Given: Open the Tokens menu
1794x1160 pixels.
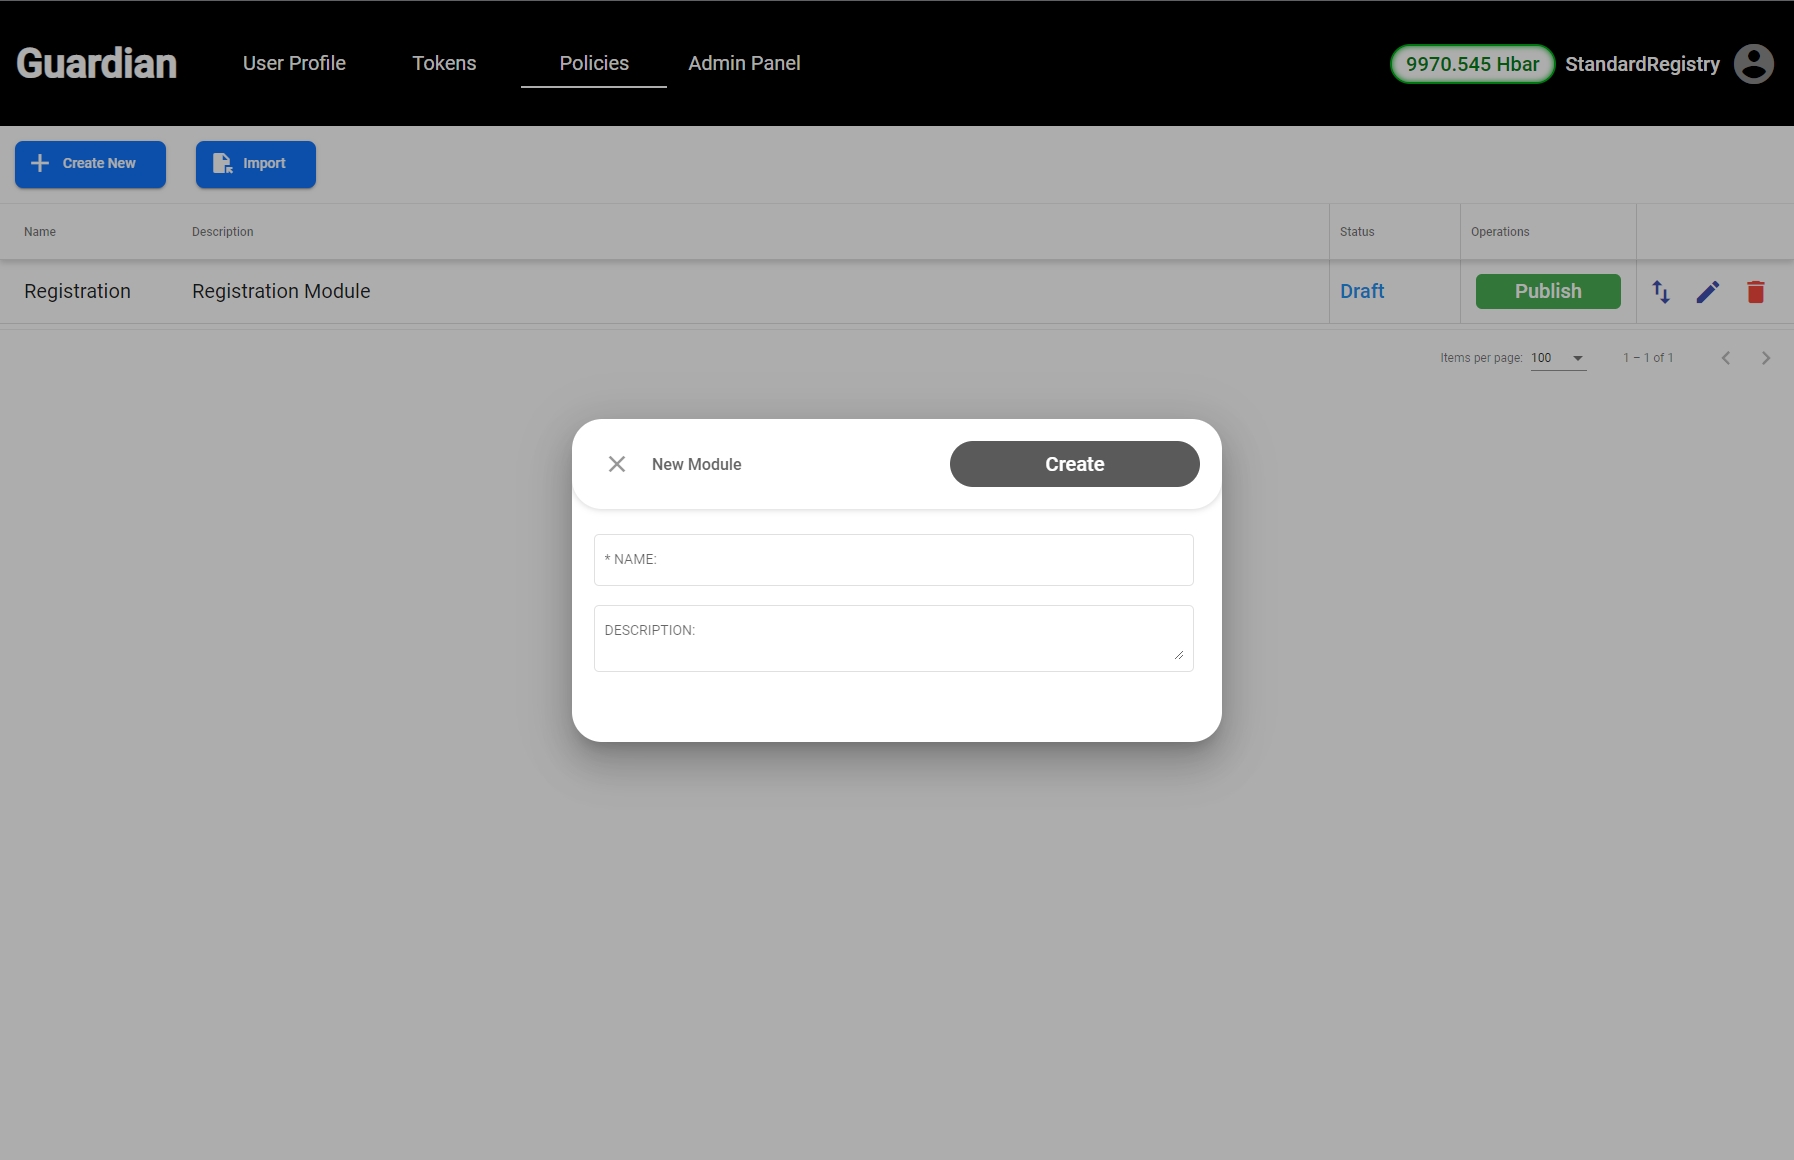Looking at the screenshot, I should click(x=444, y=63).
